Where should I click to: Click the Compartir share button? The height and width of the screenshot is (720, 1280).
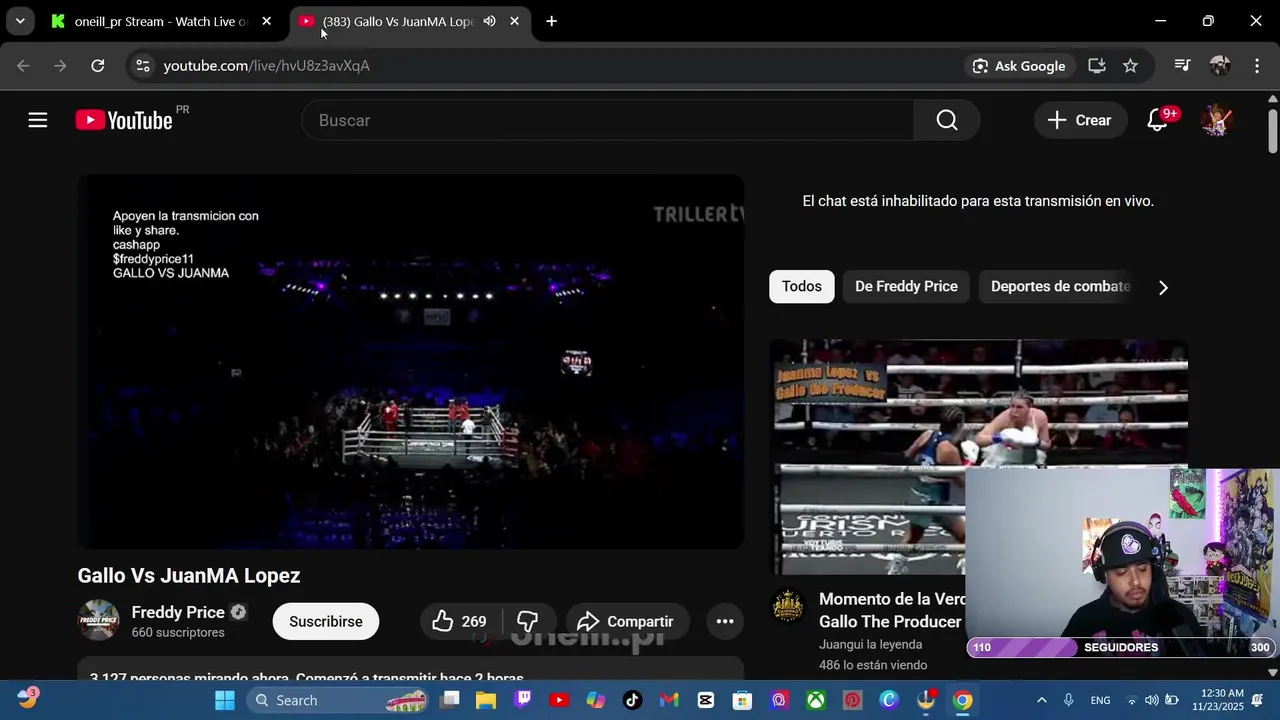point(627,621)
